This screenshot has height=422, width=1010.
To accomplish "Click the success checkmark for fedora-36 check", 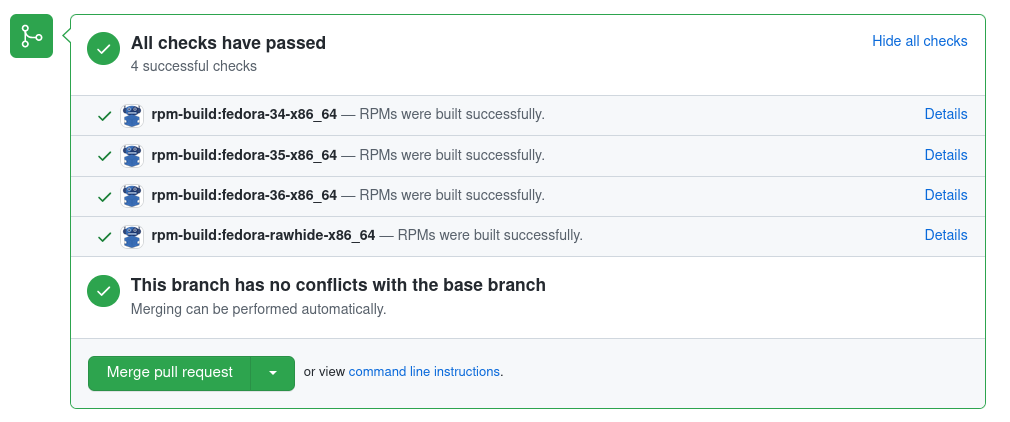I will pos(104,196).
